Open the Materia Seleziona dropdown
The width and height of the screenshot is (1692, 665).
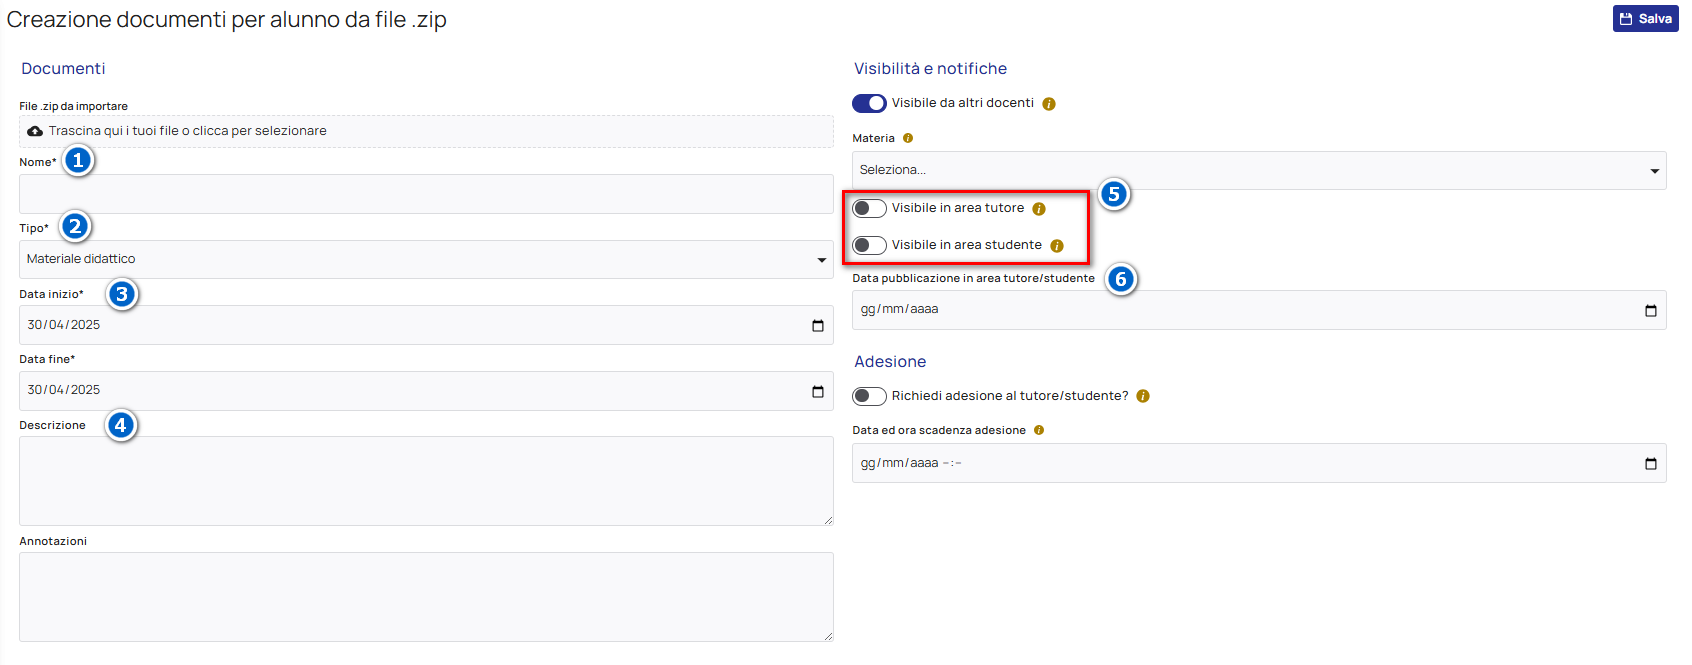1259,171
